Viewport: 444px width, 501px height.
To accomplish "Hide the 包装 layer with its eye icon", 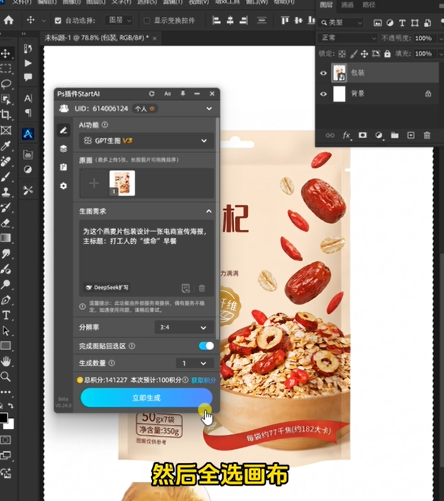I will pyautogui.click(x=323, y=73).
